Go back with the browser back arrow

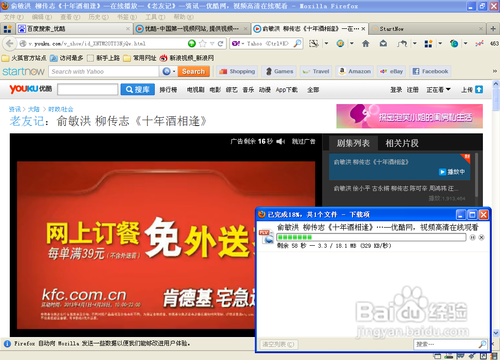(x=10, y=43)
